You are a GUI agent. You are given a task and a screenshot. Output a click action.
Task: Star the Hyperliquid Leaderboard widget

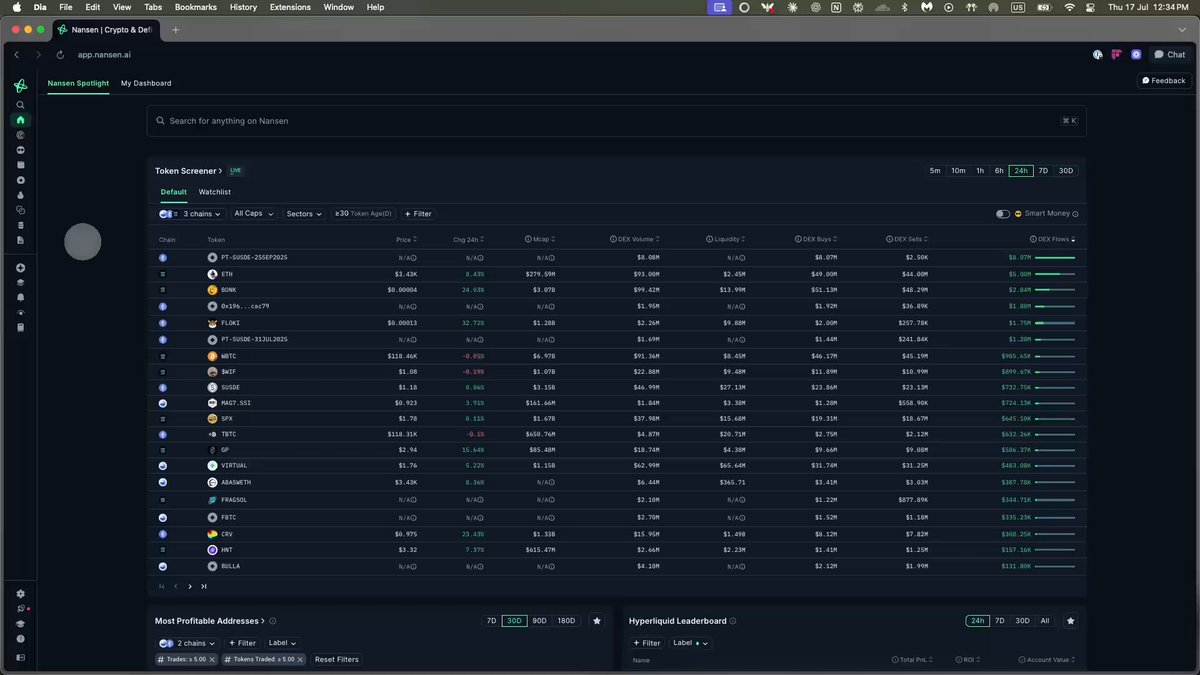click(x=1070, y=621)
